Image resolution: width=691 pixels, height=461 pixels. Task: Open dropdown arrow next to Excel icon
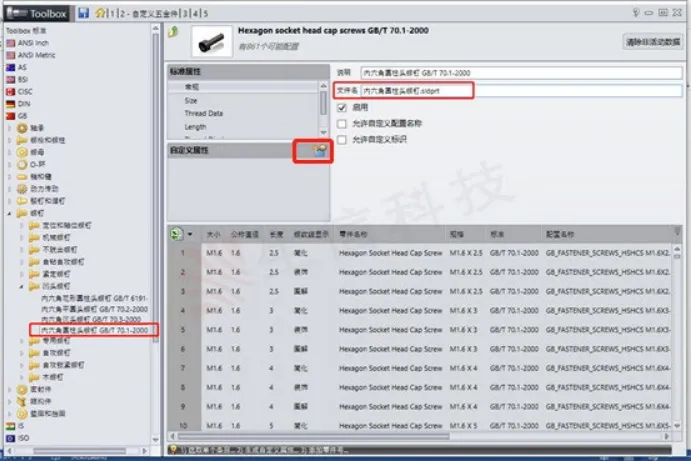pyautogui.click(x=190, y=234)
